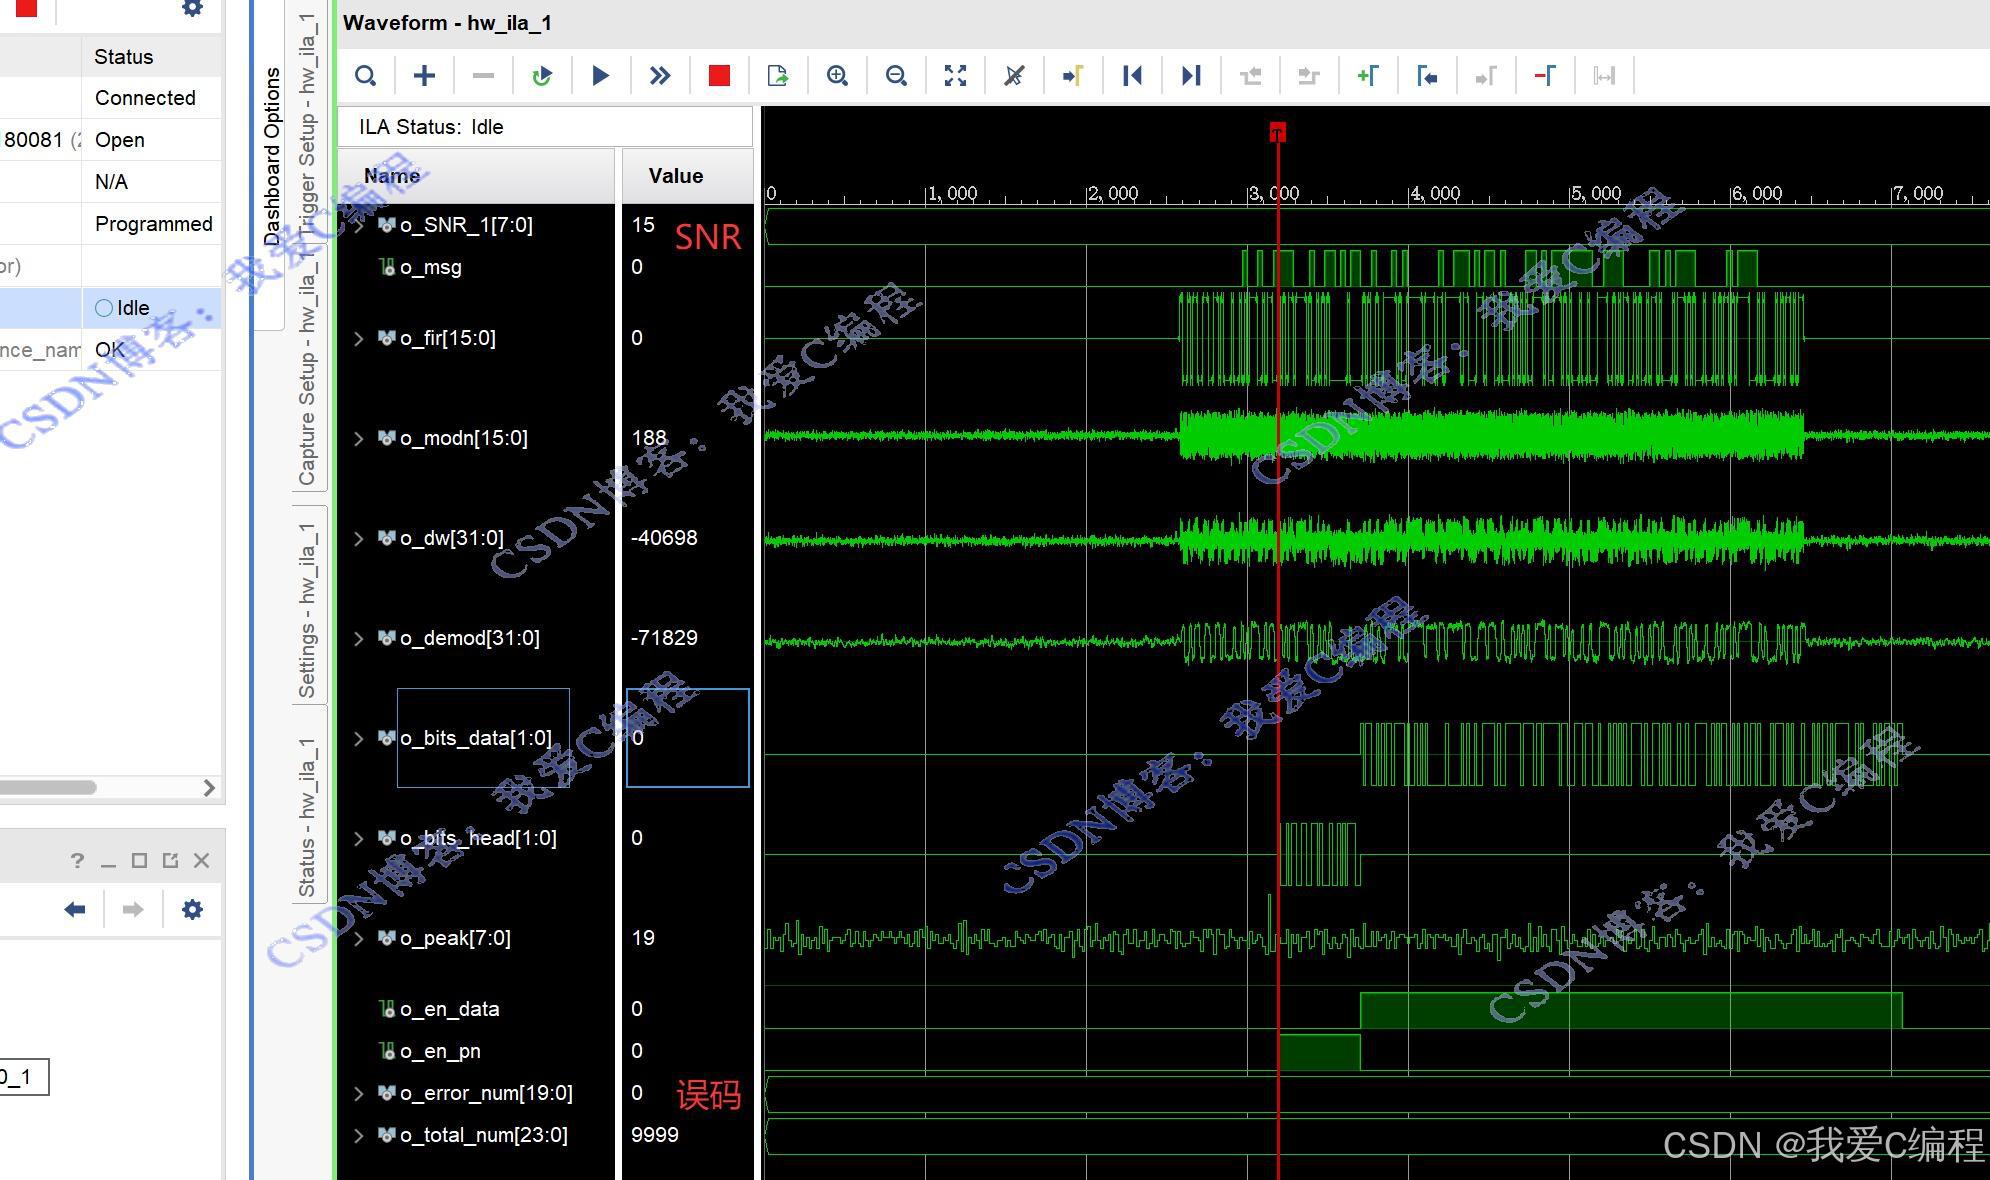1990x1180 pixels.
Task: Click the Zoom Fit icon
Action: 955,76
